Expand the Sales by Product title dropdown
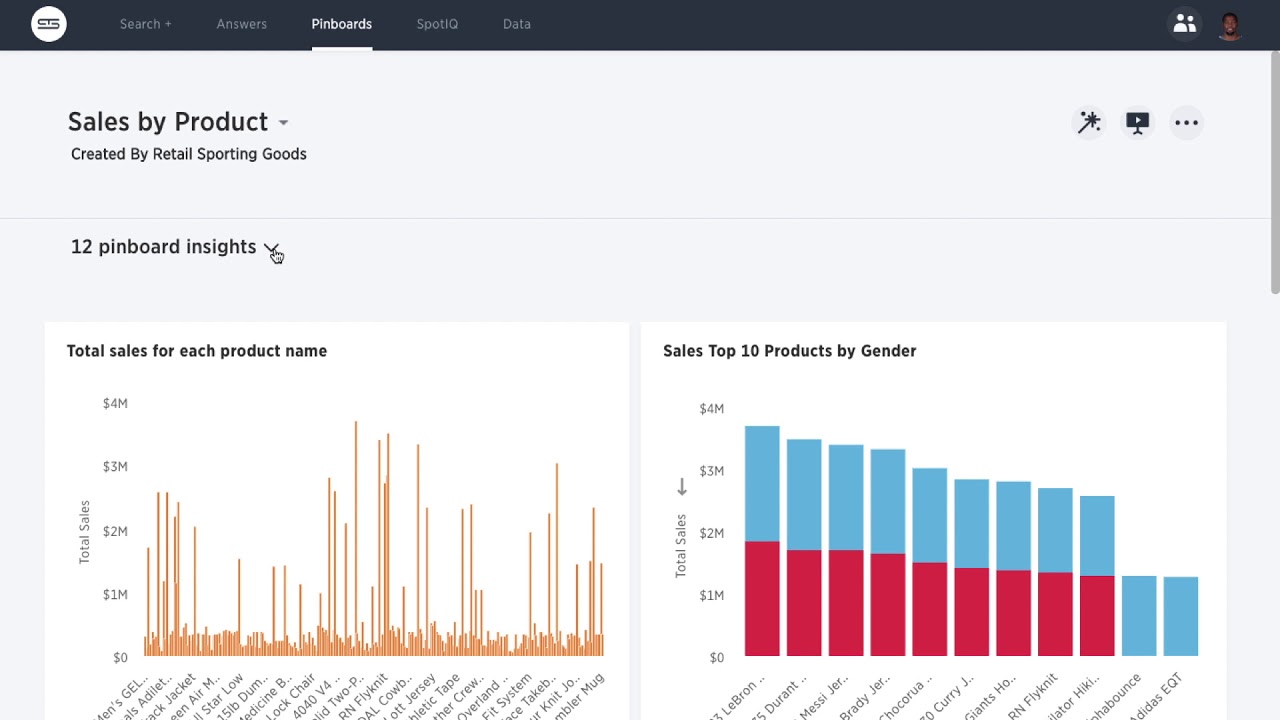 point(283,123)
